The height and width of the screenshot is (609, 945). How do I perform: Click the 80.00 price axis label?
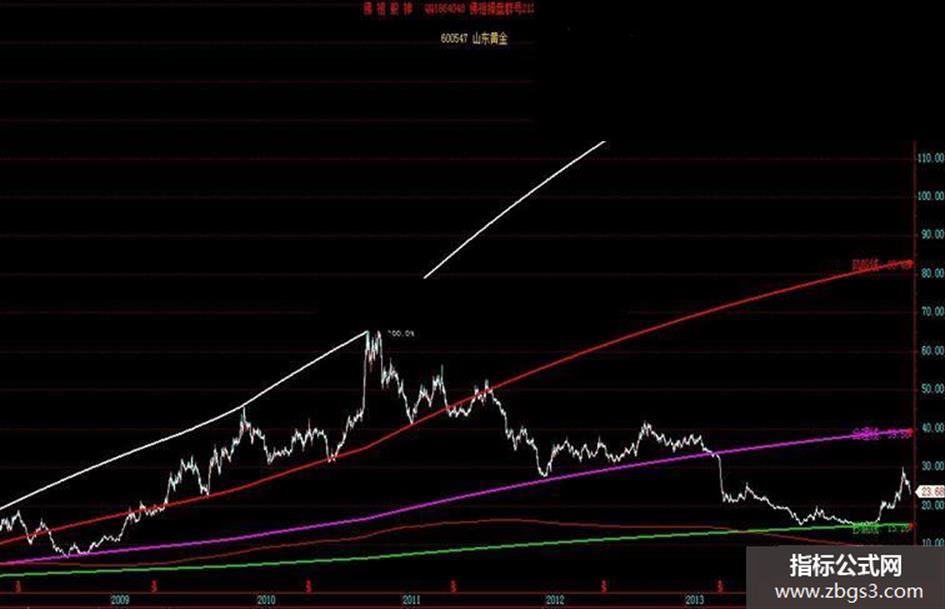click(x=932, y=274)
